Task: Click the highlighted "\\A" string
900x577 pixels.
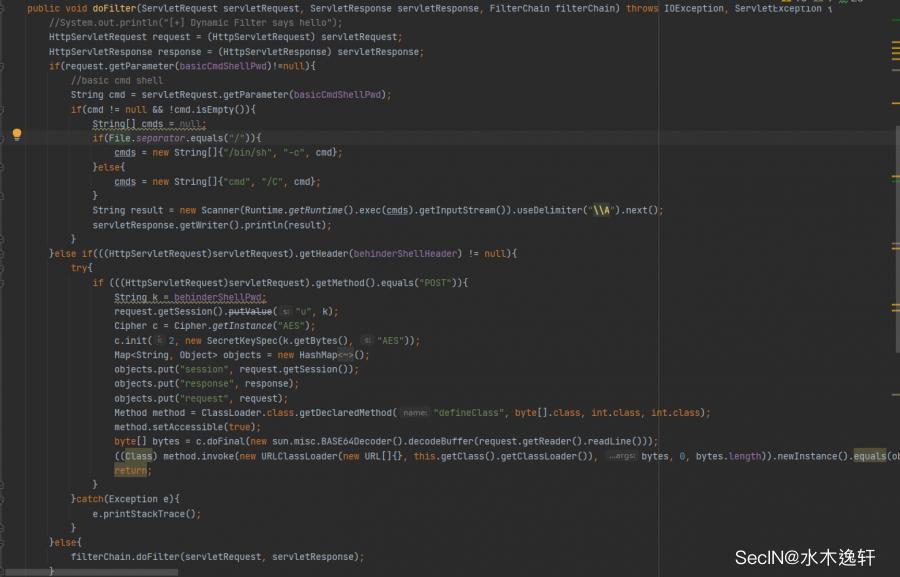Action: pos(601,211)
